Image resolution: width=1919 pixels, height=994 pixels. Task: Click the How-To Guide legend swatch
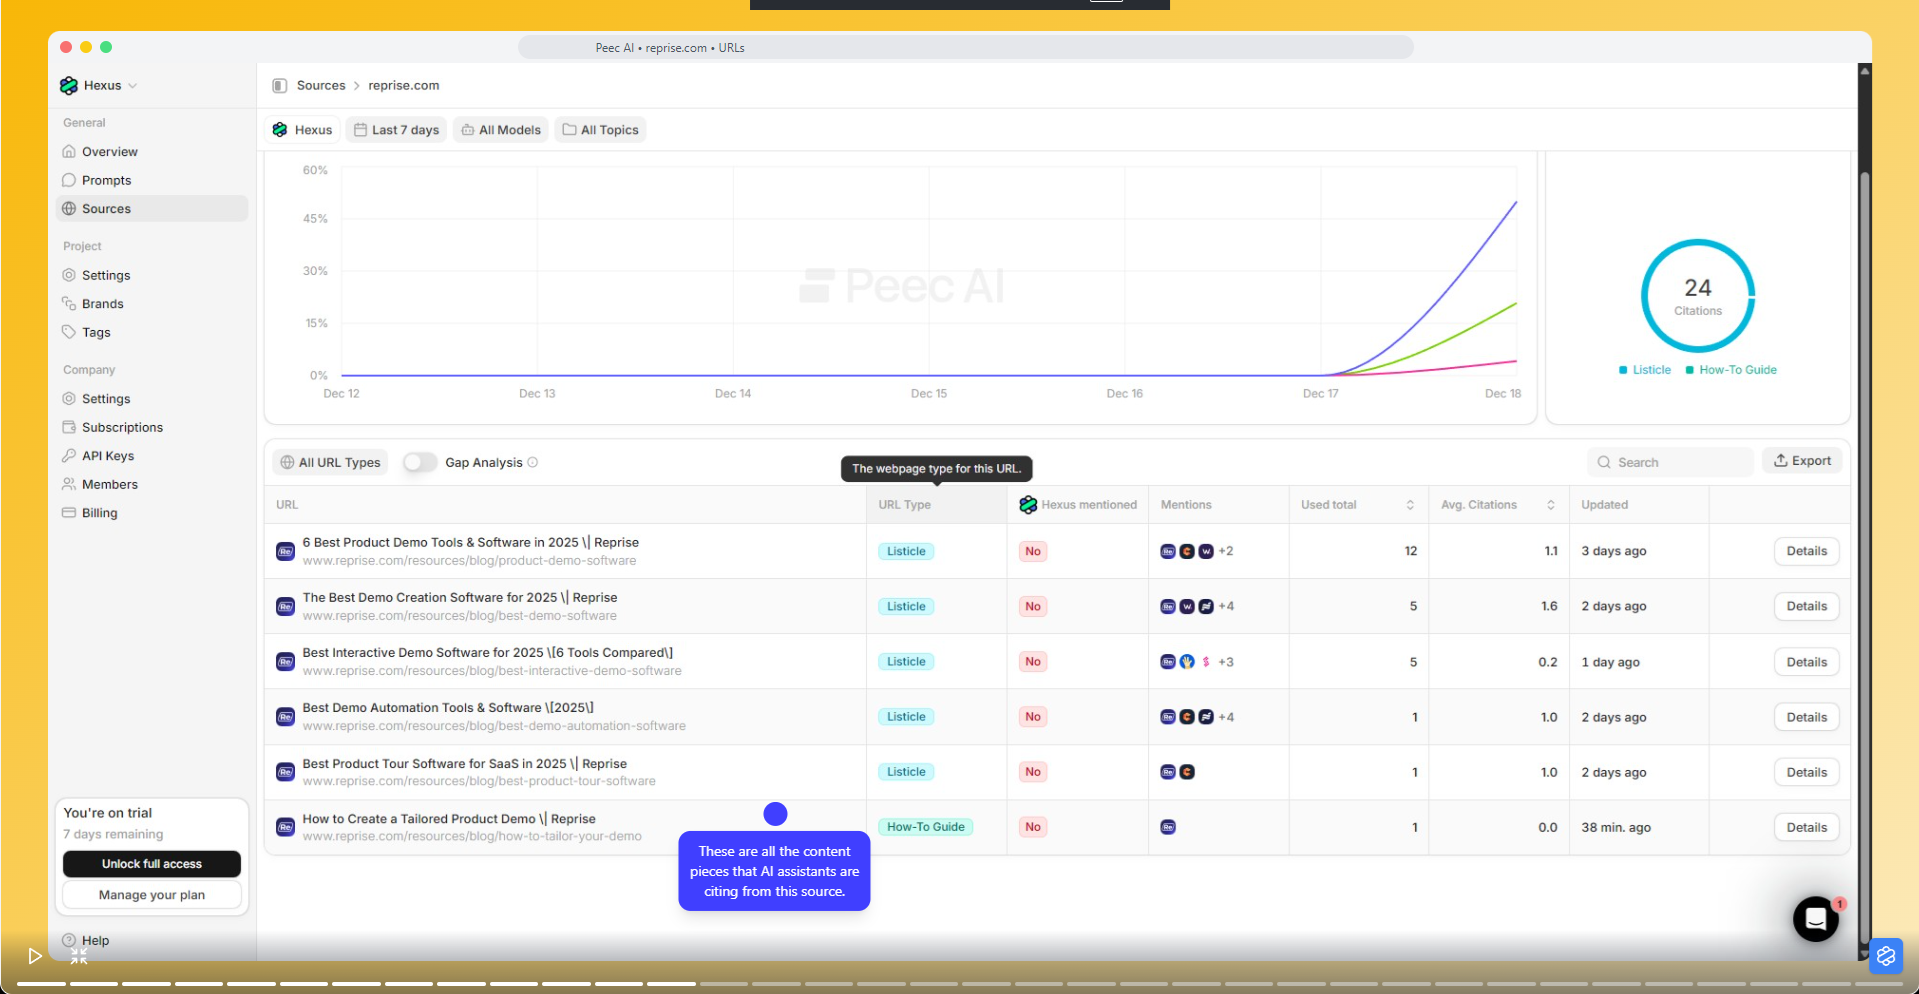pos(1689,370)
